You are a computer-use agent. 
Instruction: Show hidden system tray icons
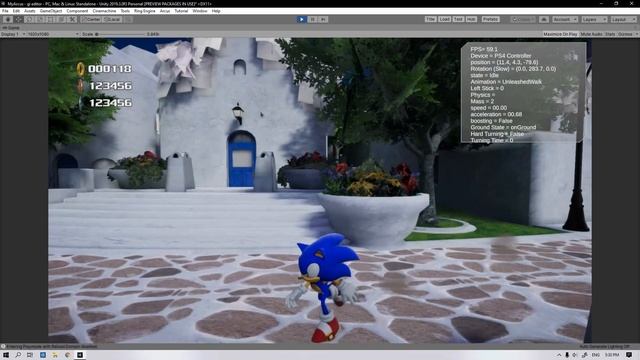click(559, 355)
